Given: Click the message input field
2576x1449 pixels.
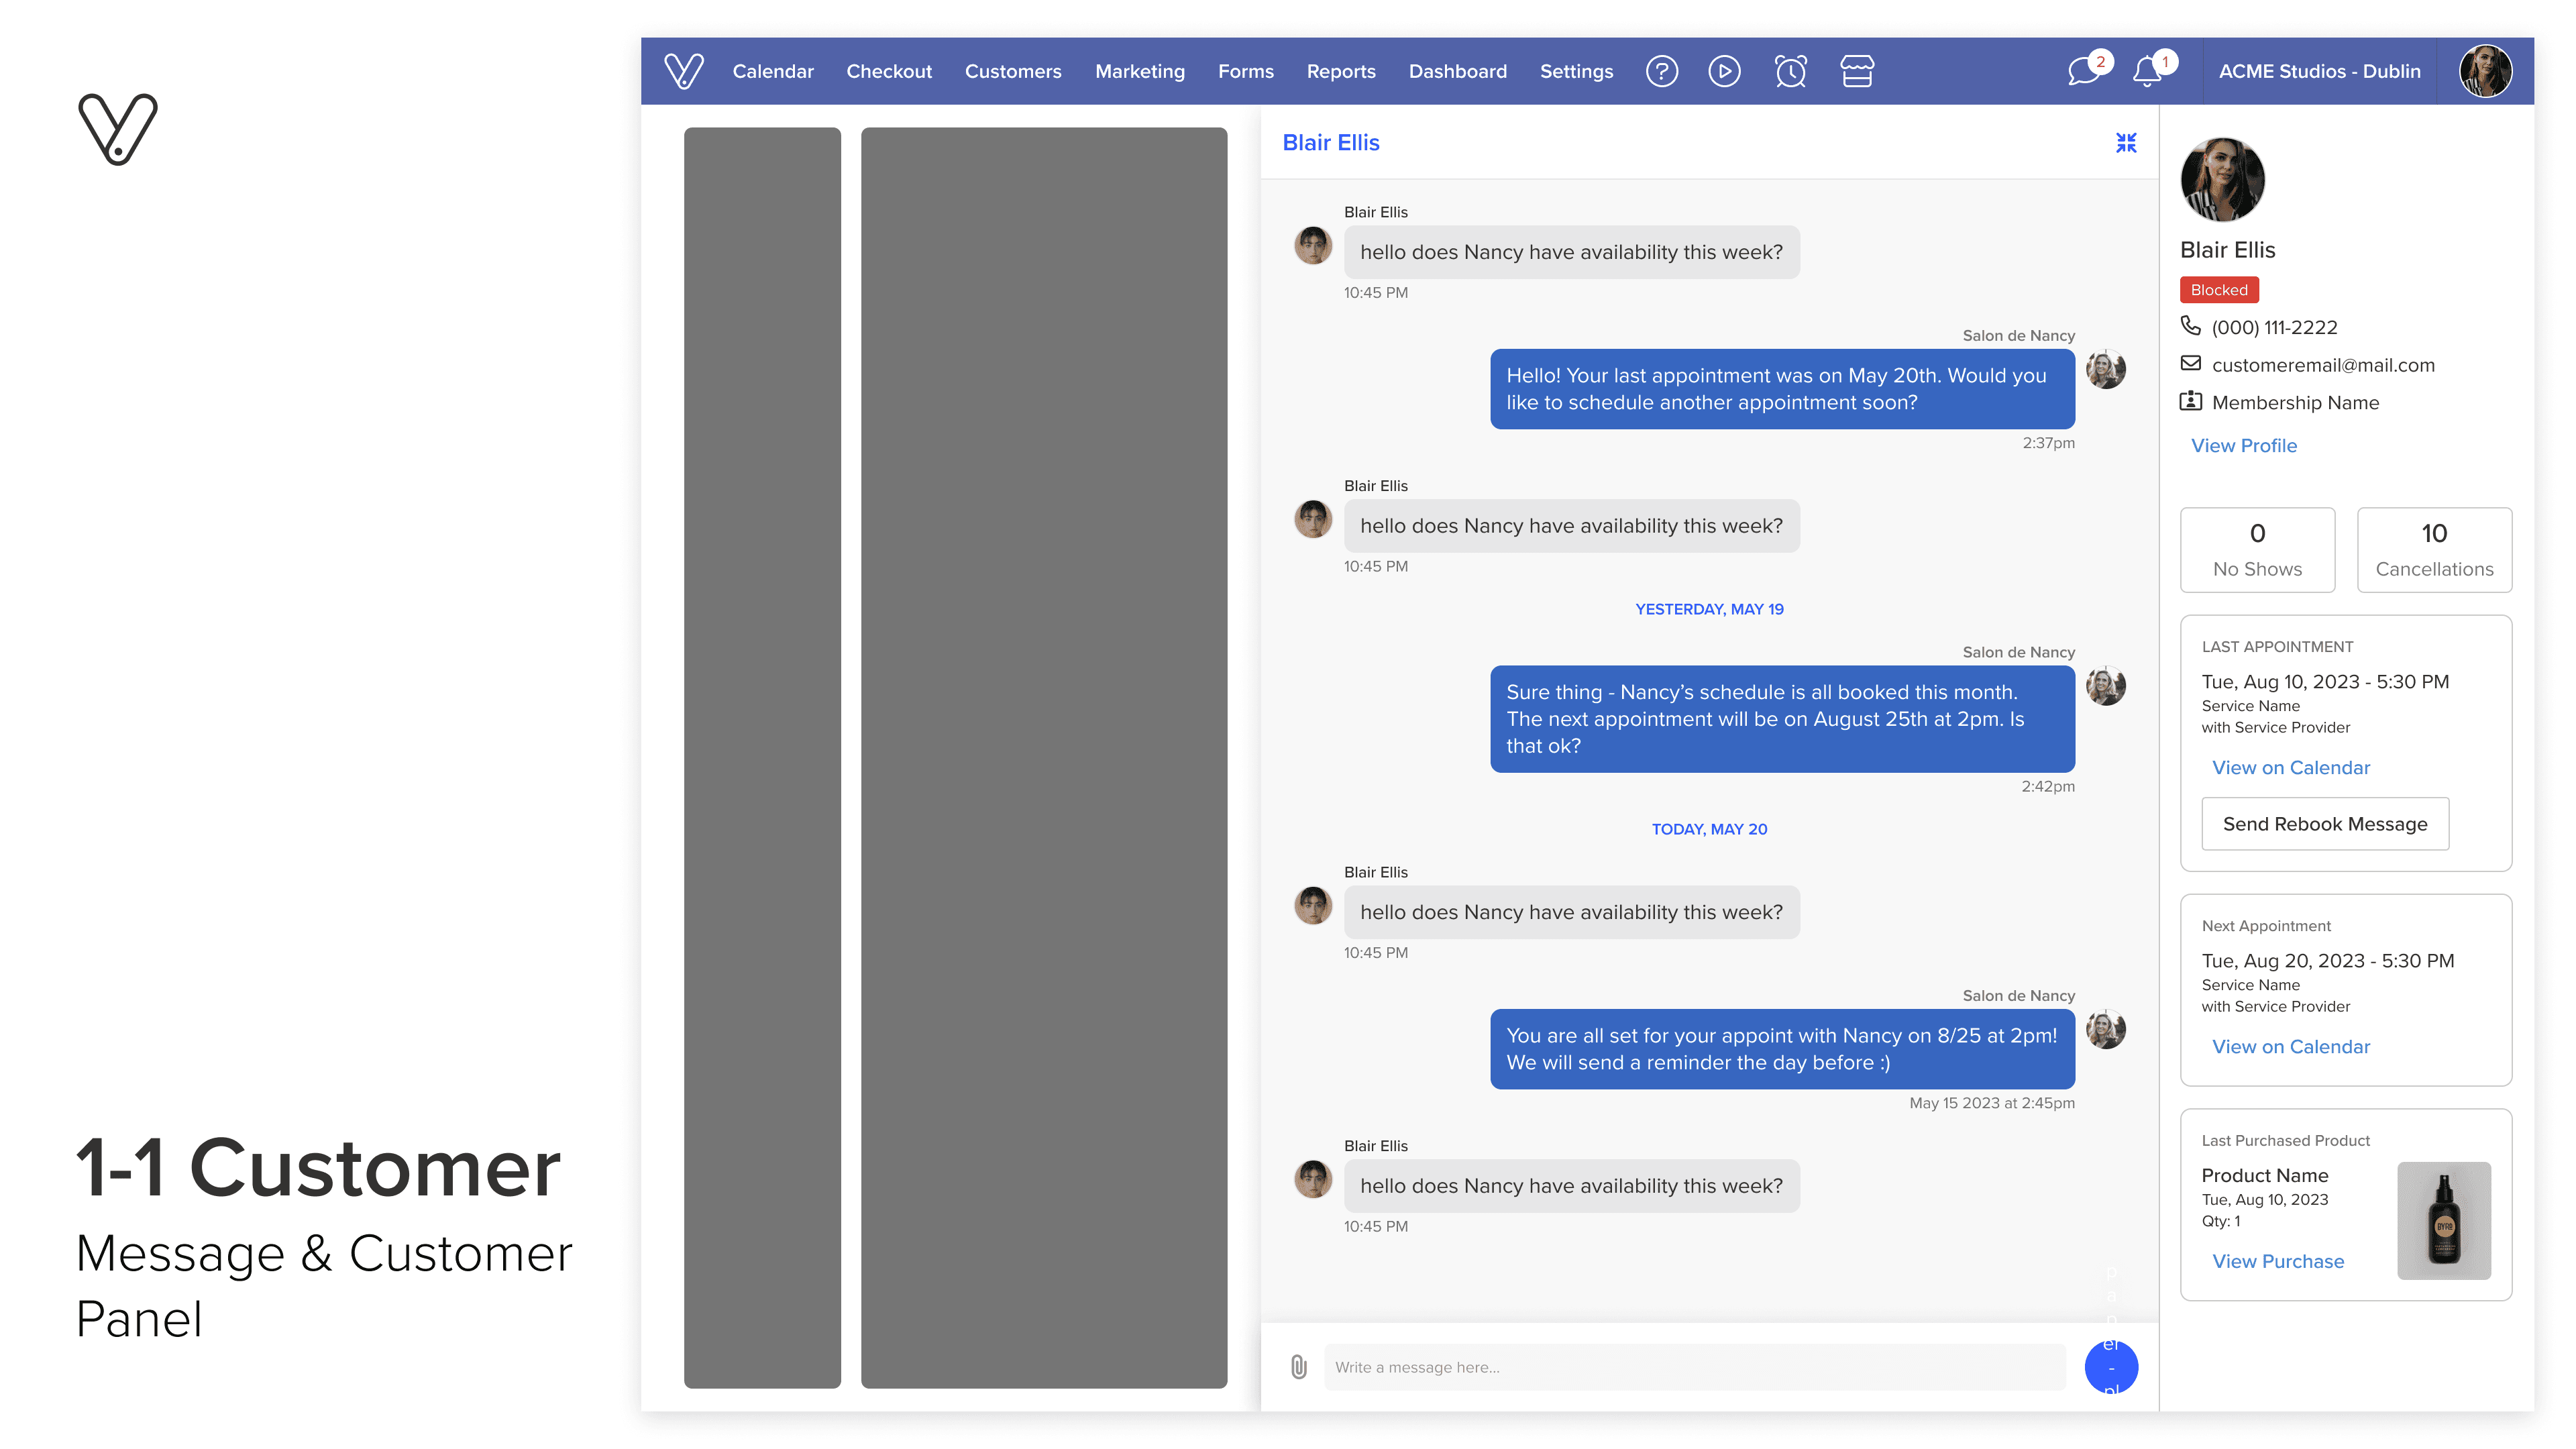Looking at the screenshot, I should [x=1694, y=1367].
